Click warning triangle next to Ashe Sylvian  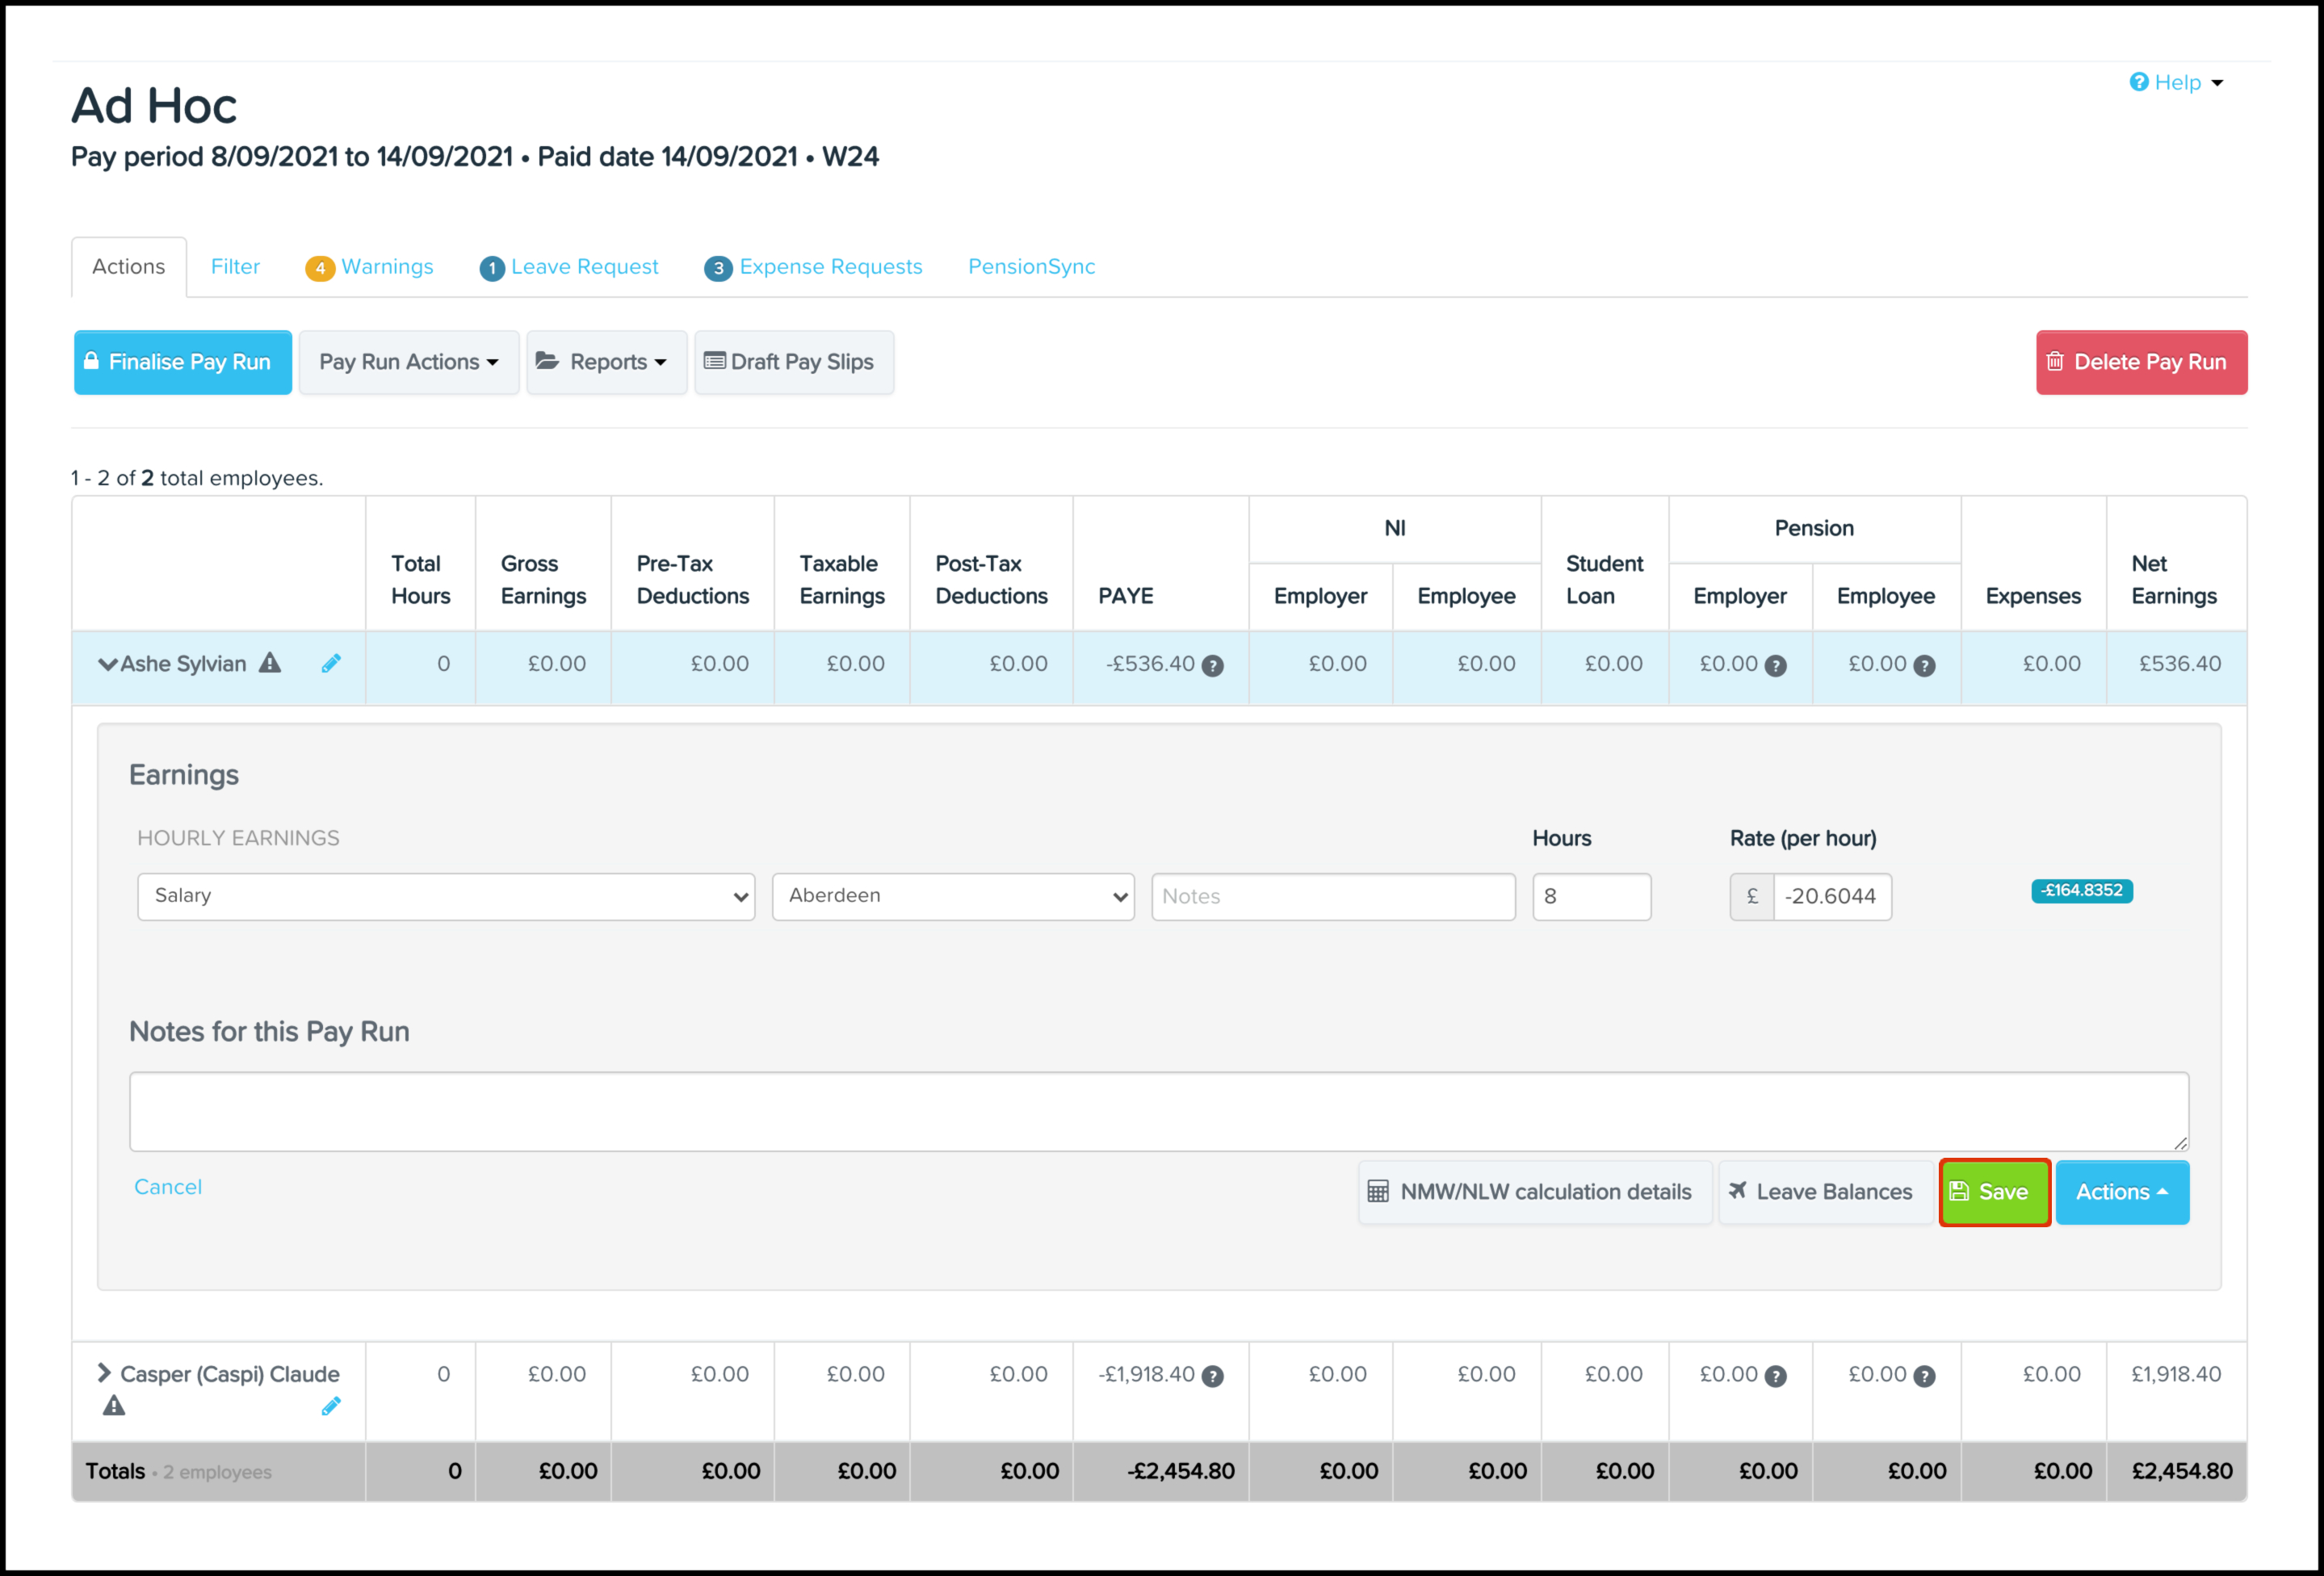click(x=270, y=663)
